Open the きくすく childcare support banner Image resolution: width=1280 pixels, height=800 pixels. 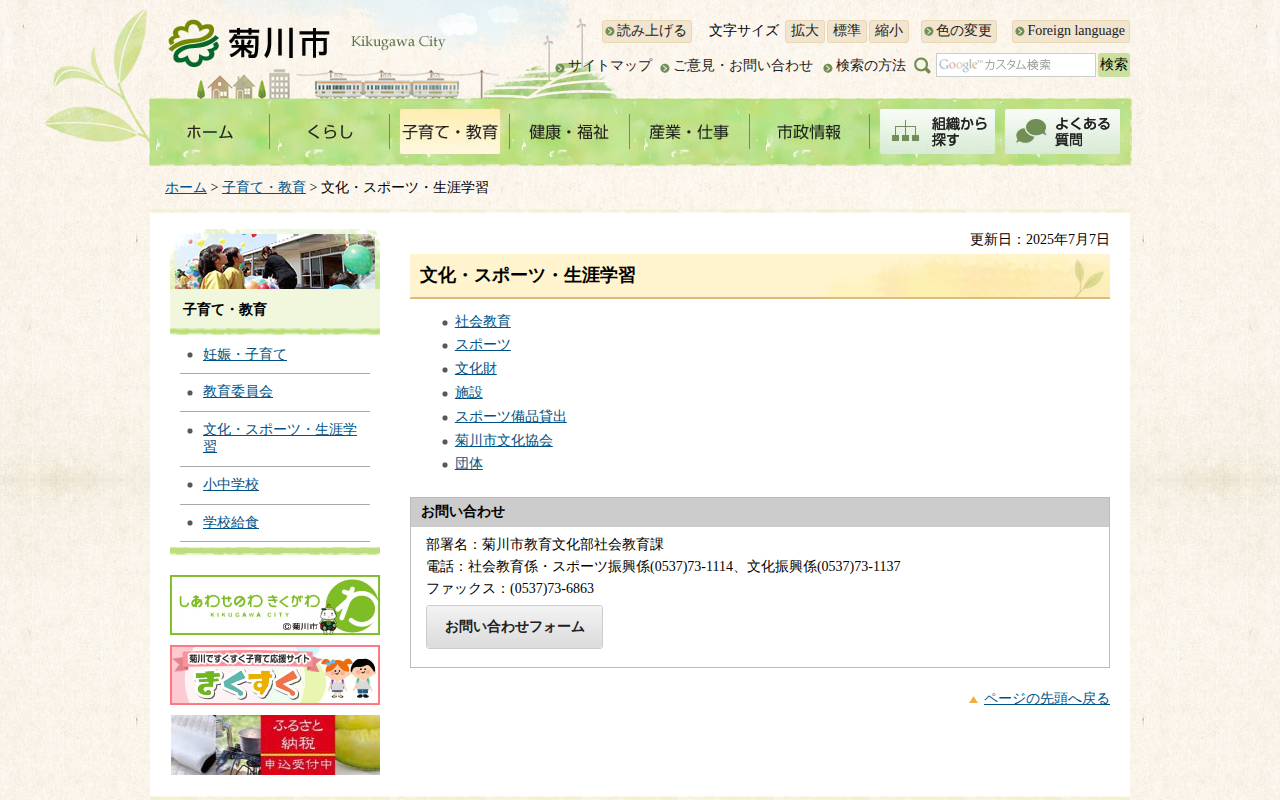click(275, 675)
